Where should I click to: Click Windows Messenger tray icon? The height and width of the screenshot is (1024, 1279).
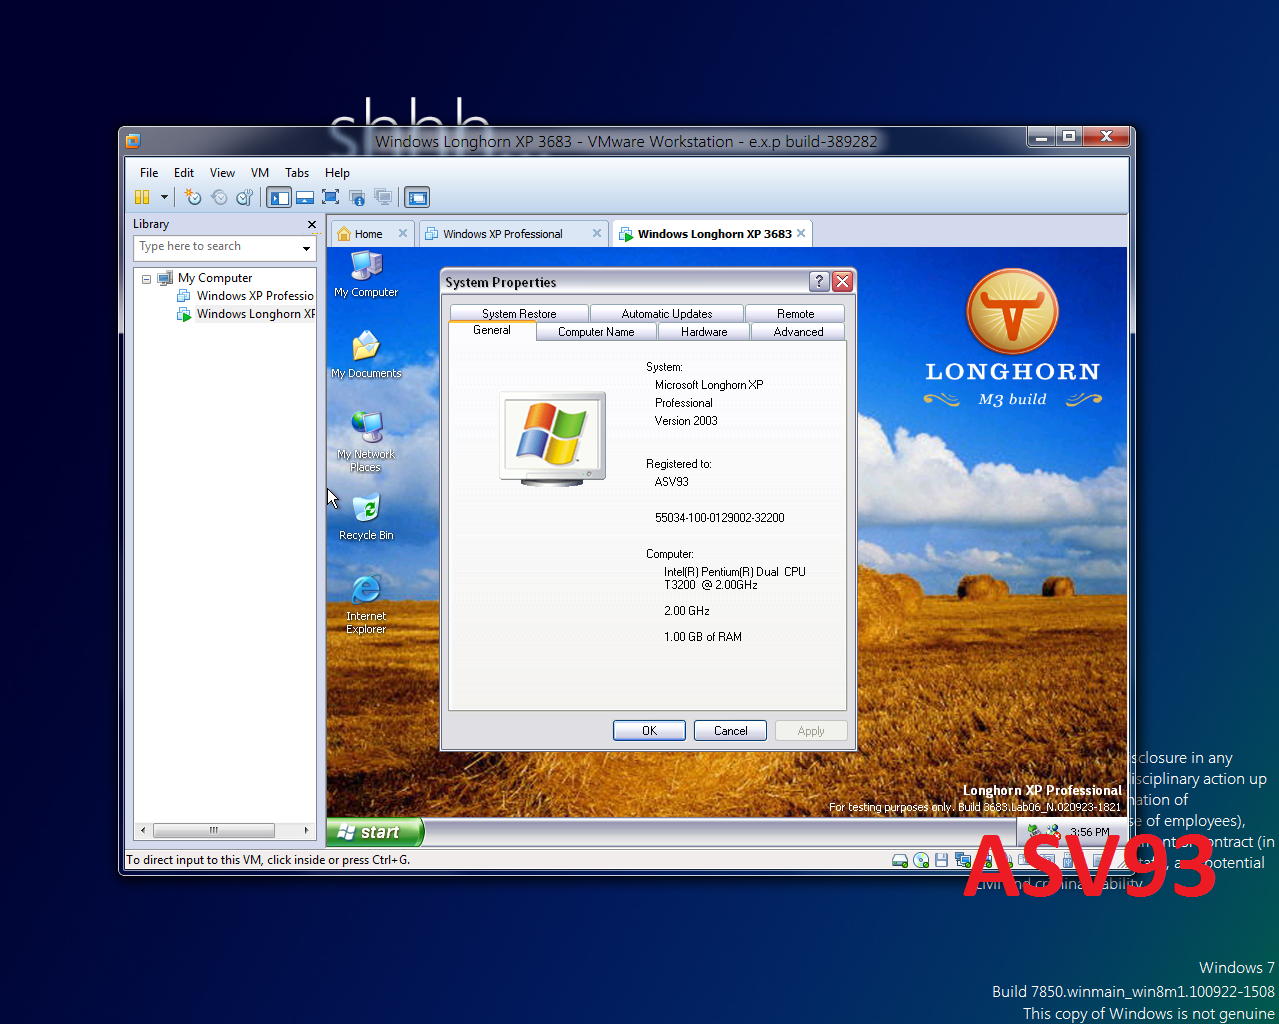point(1053,831)
